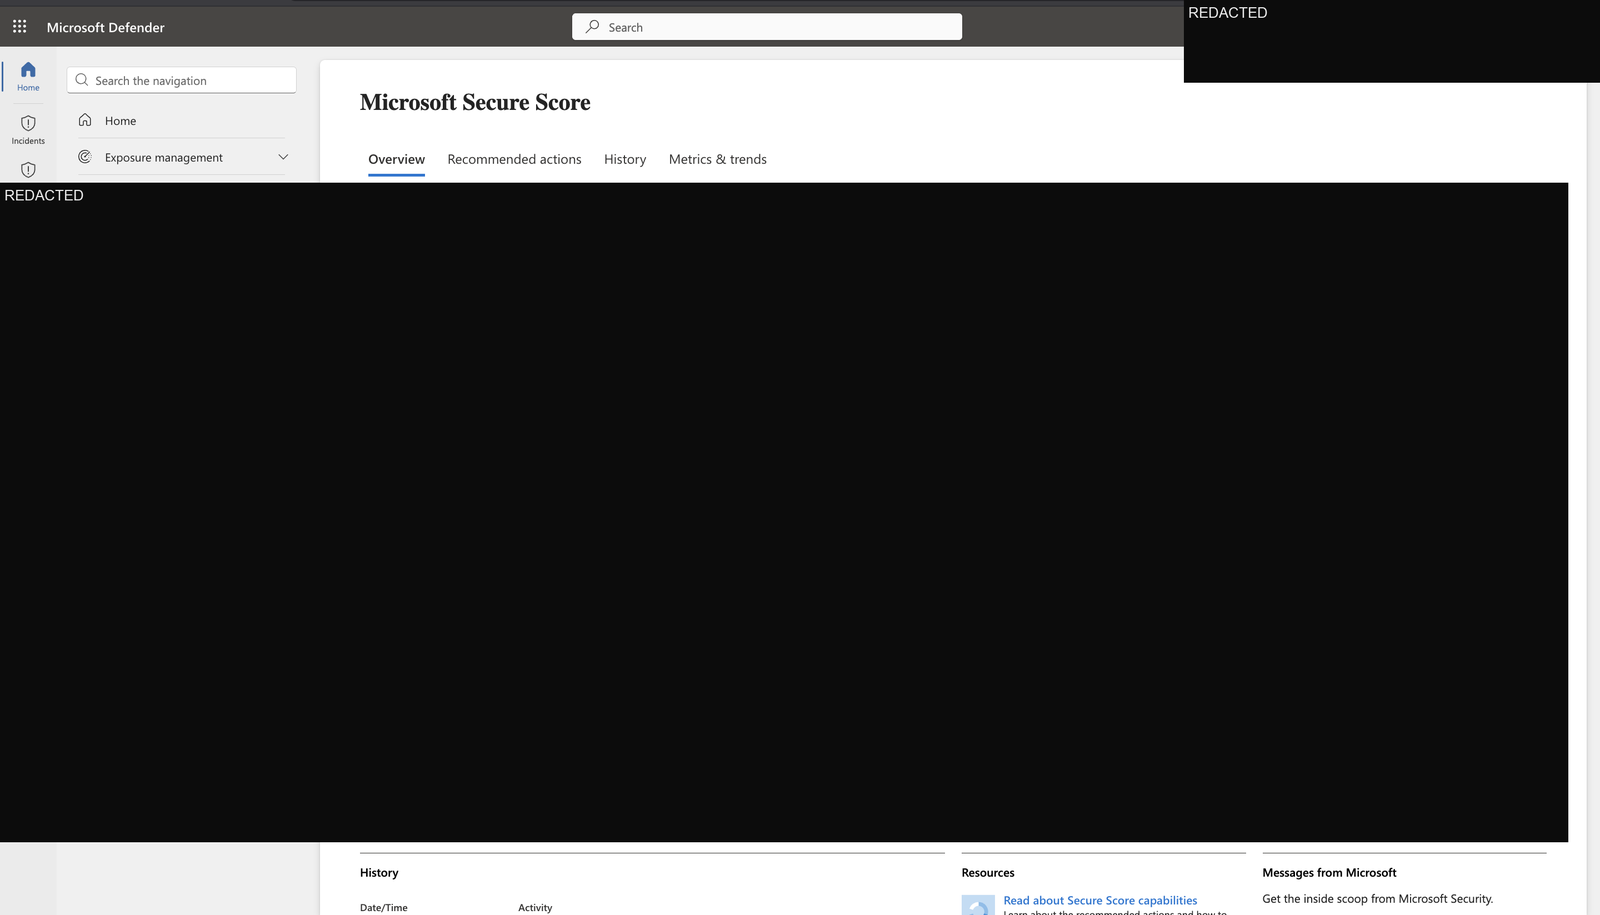Switch to the Overview tab
This screenshot has width=1600, height=915.
click(396, 160)
